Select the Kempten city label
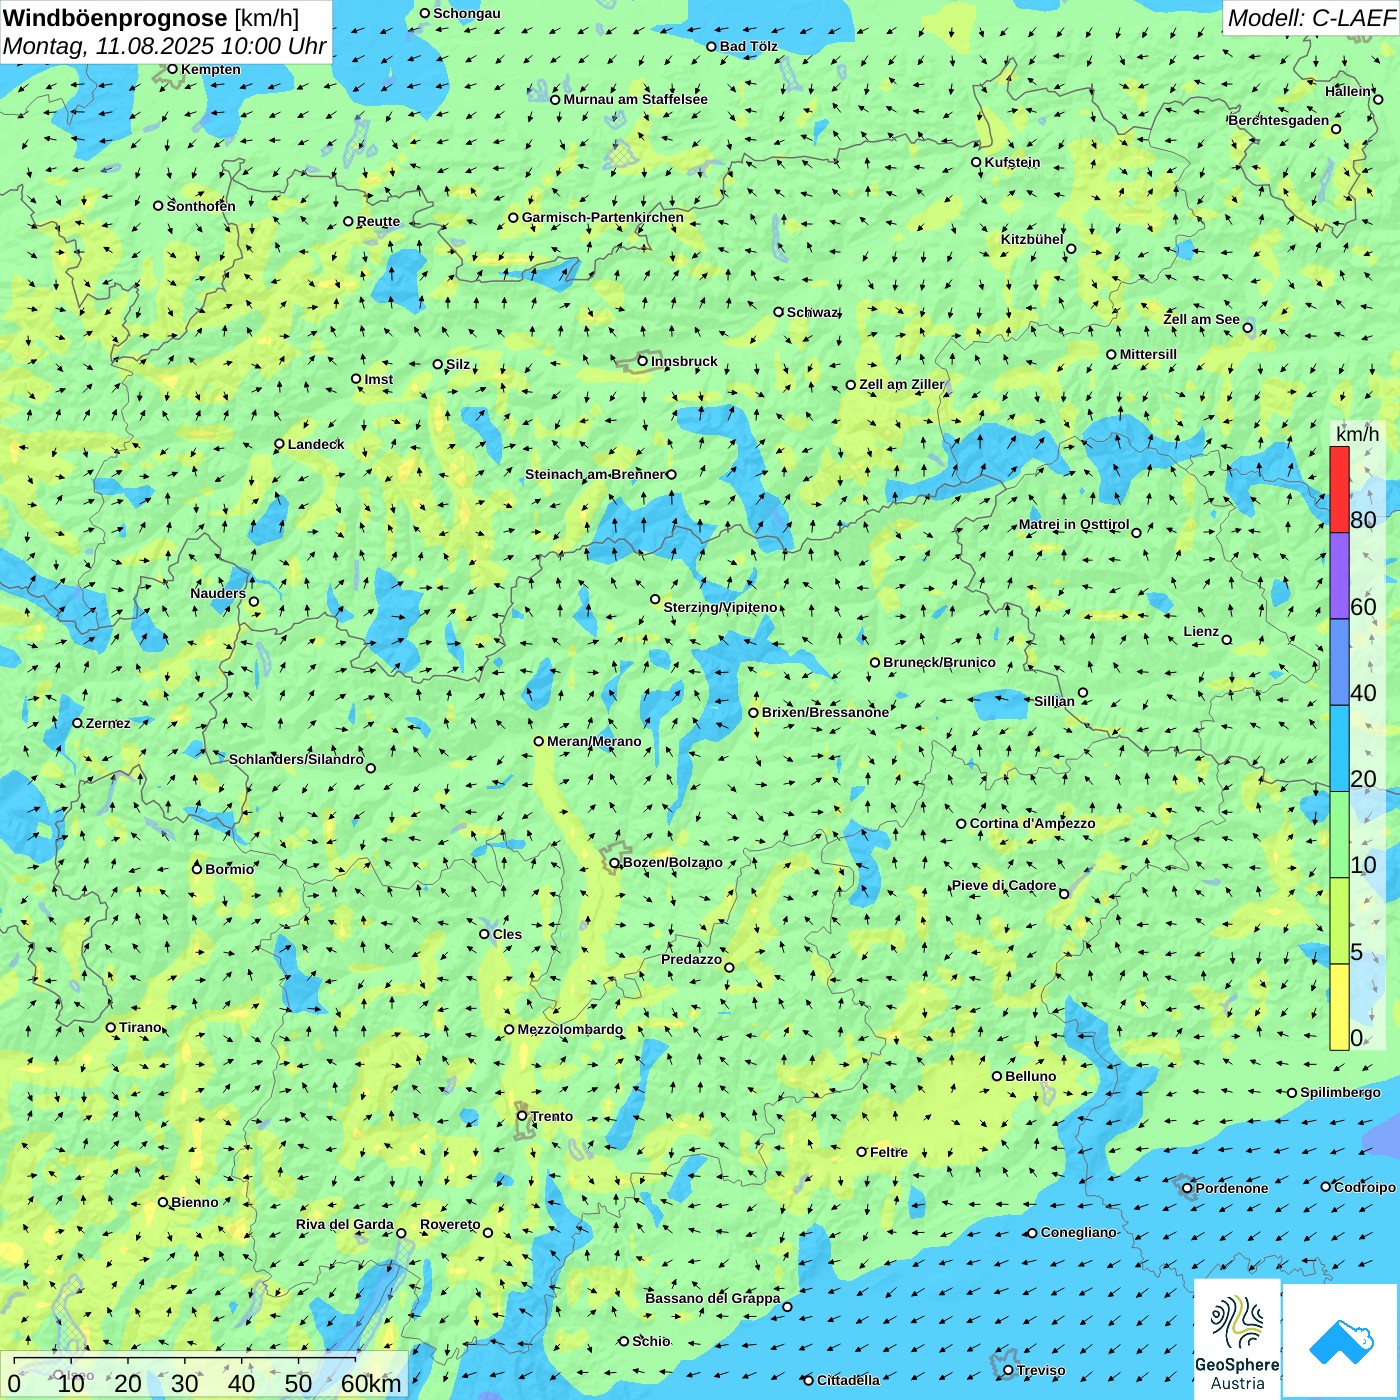This screenshot has height=1400, width=1400. 210,69
